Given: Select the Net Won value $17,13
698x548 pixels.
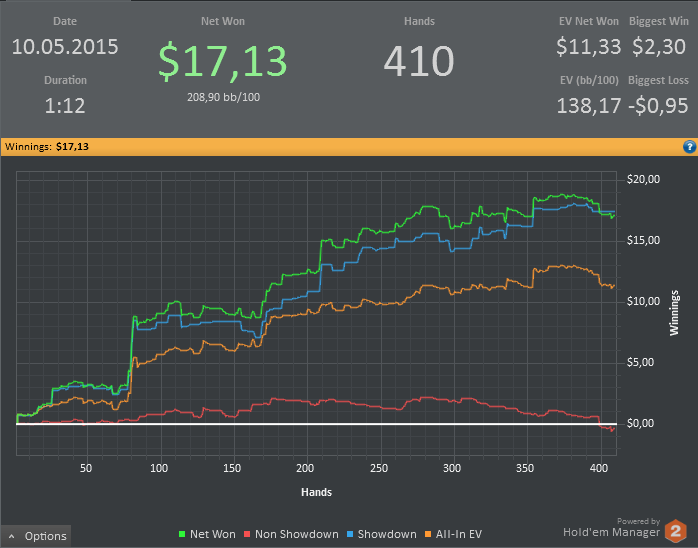Looking at the screenshot, I should (223, 61).
